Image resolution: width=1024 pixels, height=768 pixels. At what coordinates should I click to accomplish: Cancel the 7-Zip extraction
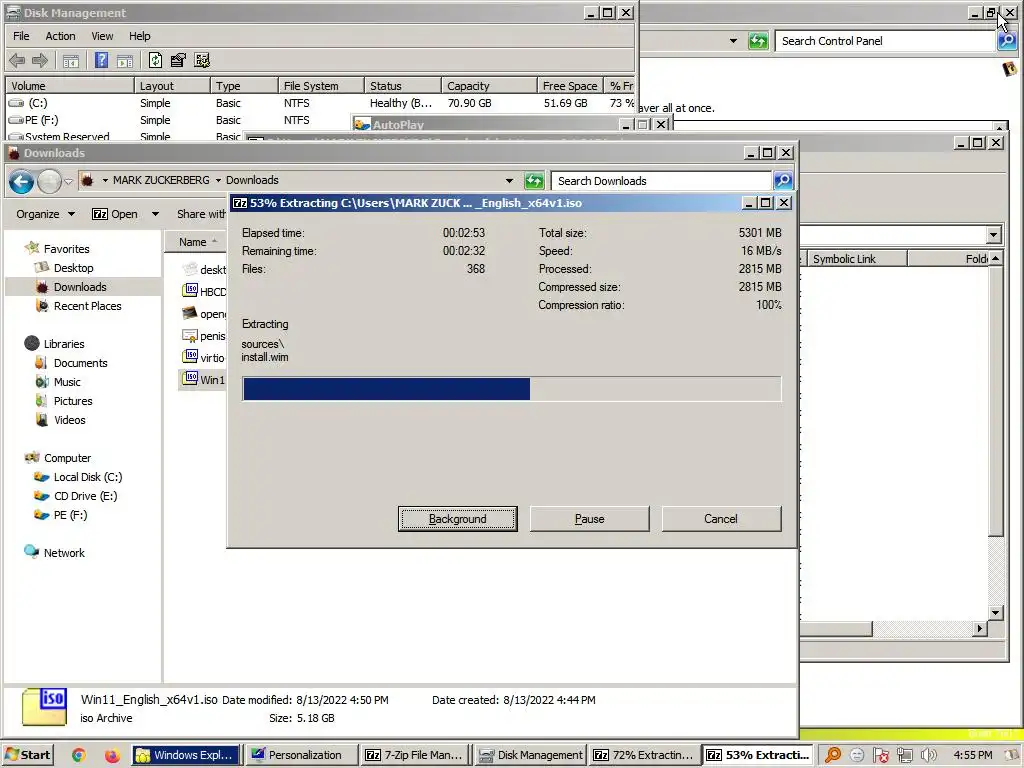721,519
